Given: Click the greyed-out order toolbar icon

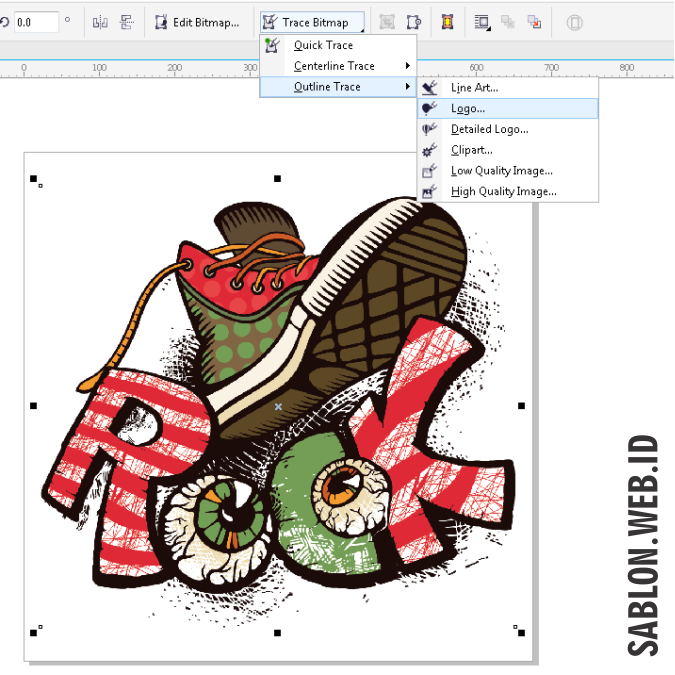Looking at the screenshot, I should [x=508, y=22].
